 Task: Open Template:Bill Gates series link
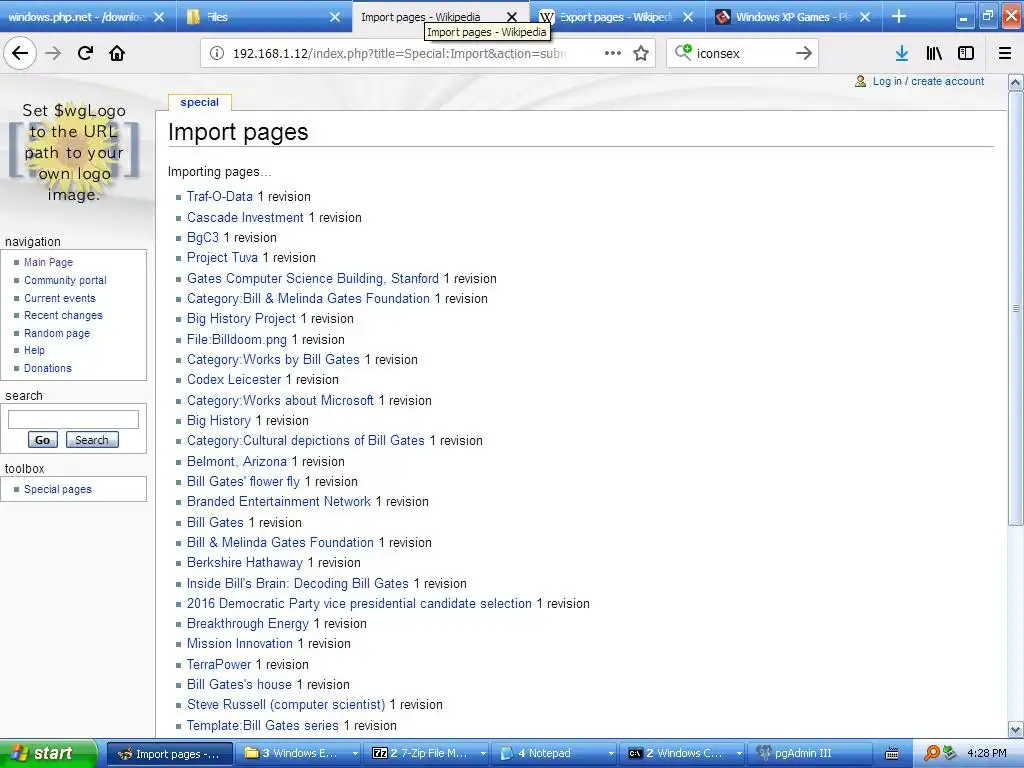pos(263,726)
